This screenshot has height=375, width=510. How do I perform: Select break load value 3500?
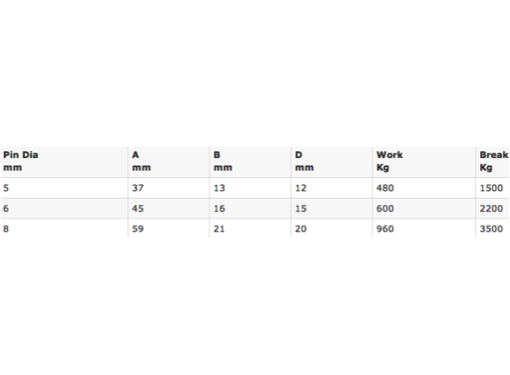(x=491, y=229)
